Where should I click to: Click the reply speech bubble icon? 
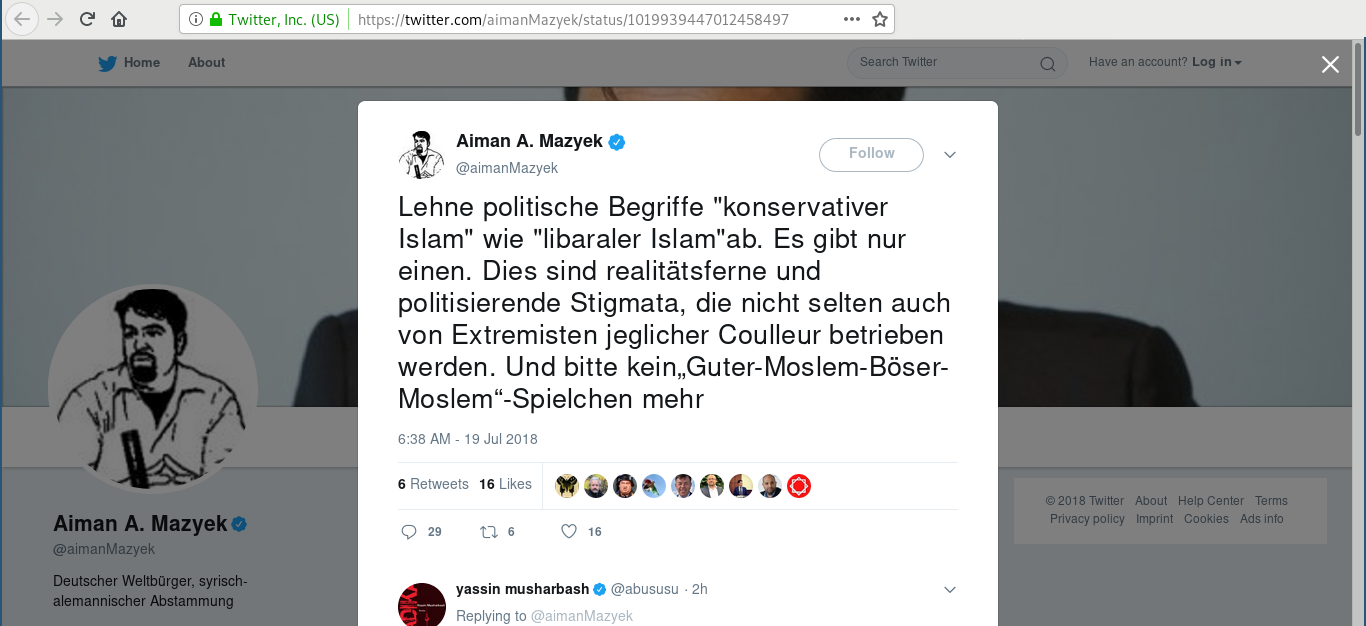click(409, 532)
